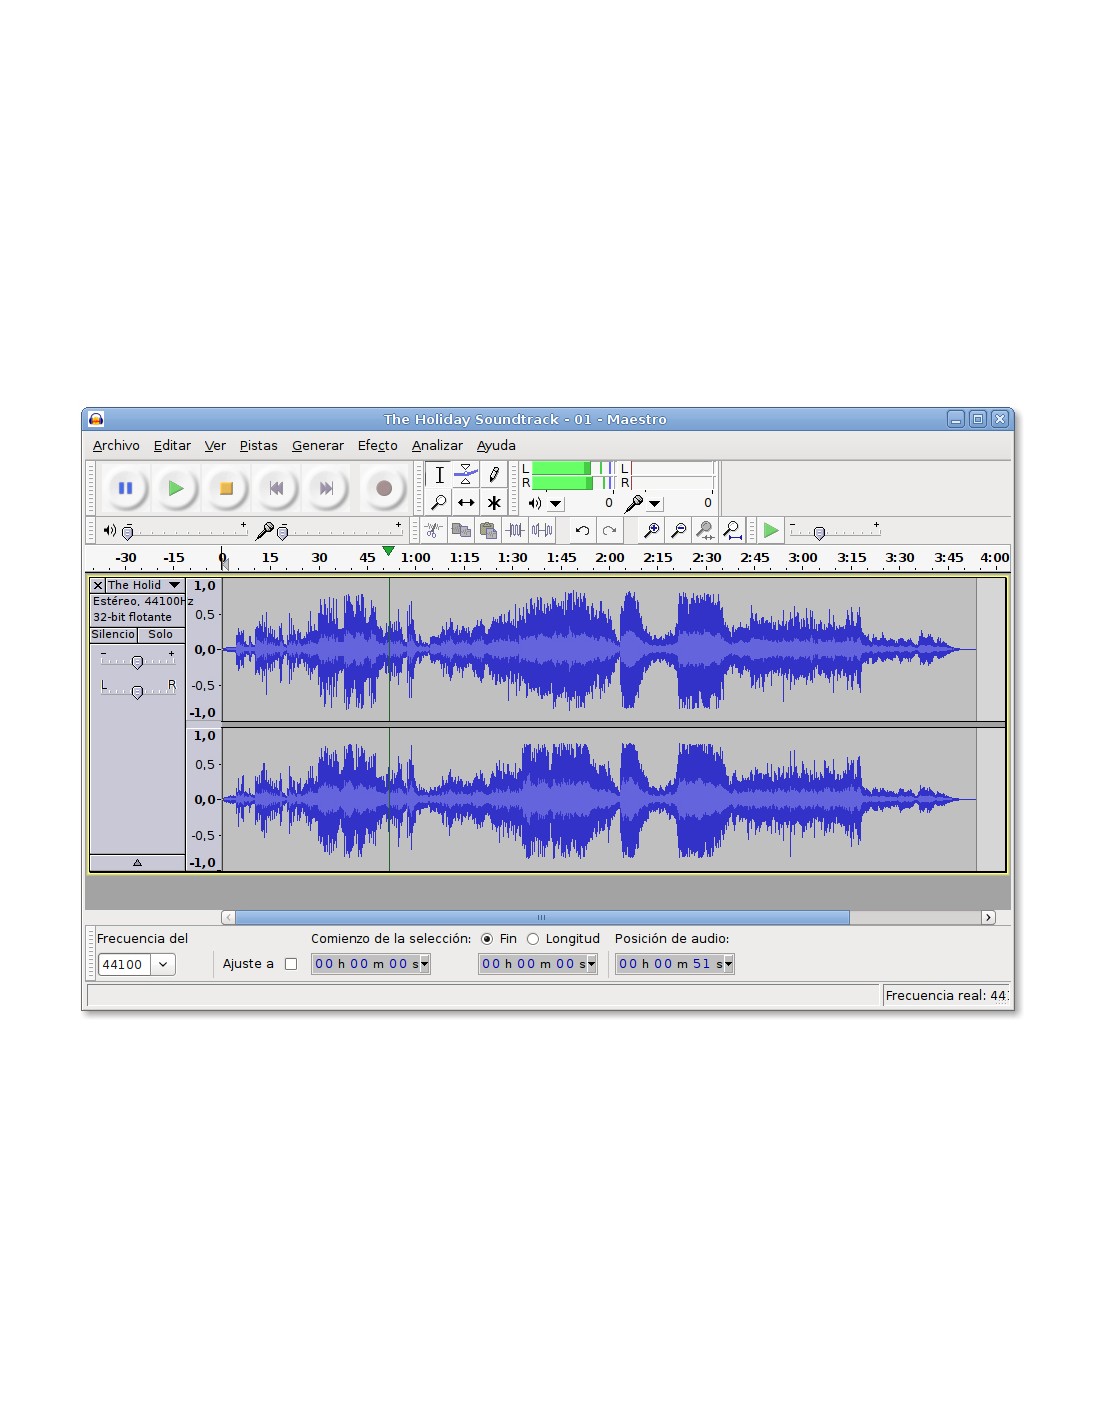
Task: Click the Undo arrow icon
Action: 582,531
